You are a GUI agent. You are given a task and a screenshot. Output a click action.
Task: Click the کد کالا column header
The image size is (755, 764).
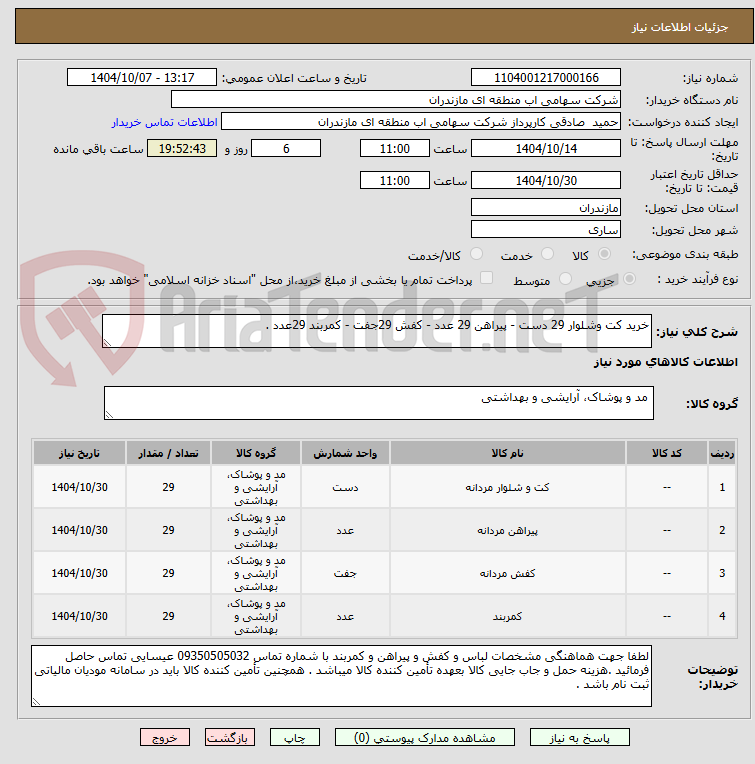(x=666, y=453)
